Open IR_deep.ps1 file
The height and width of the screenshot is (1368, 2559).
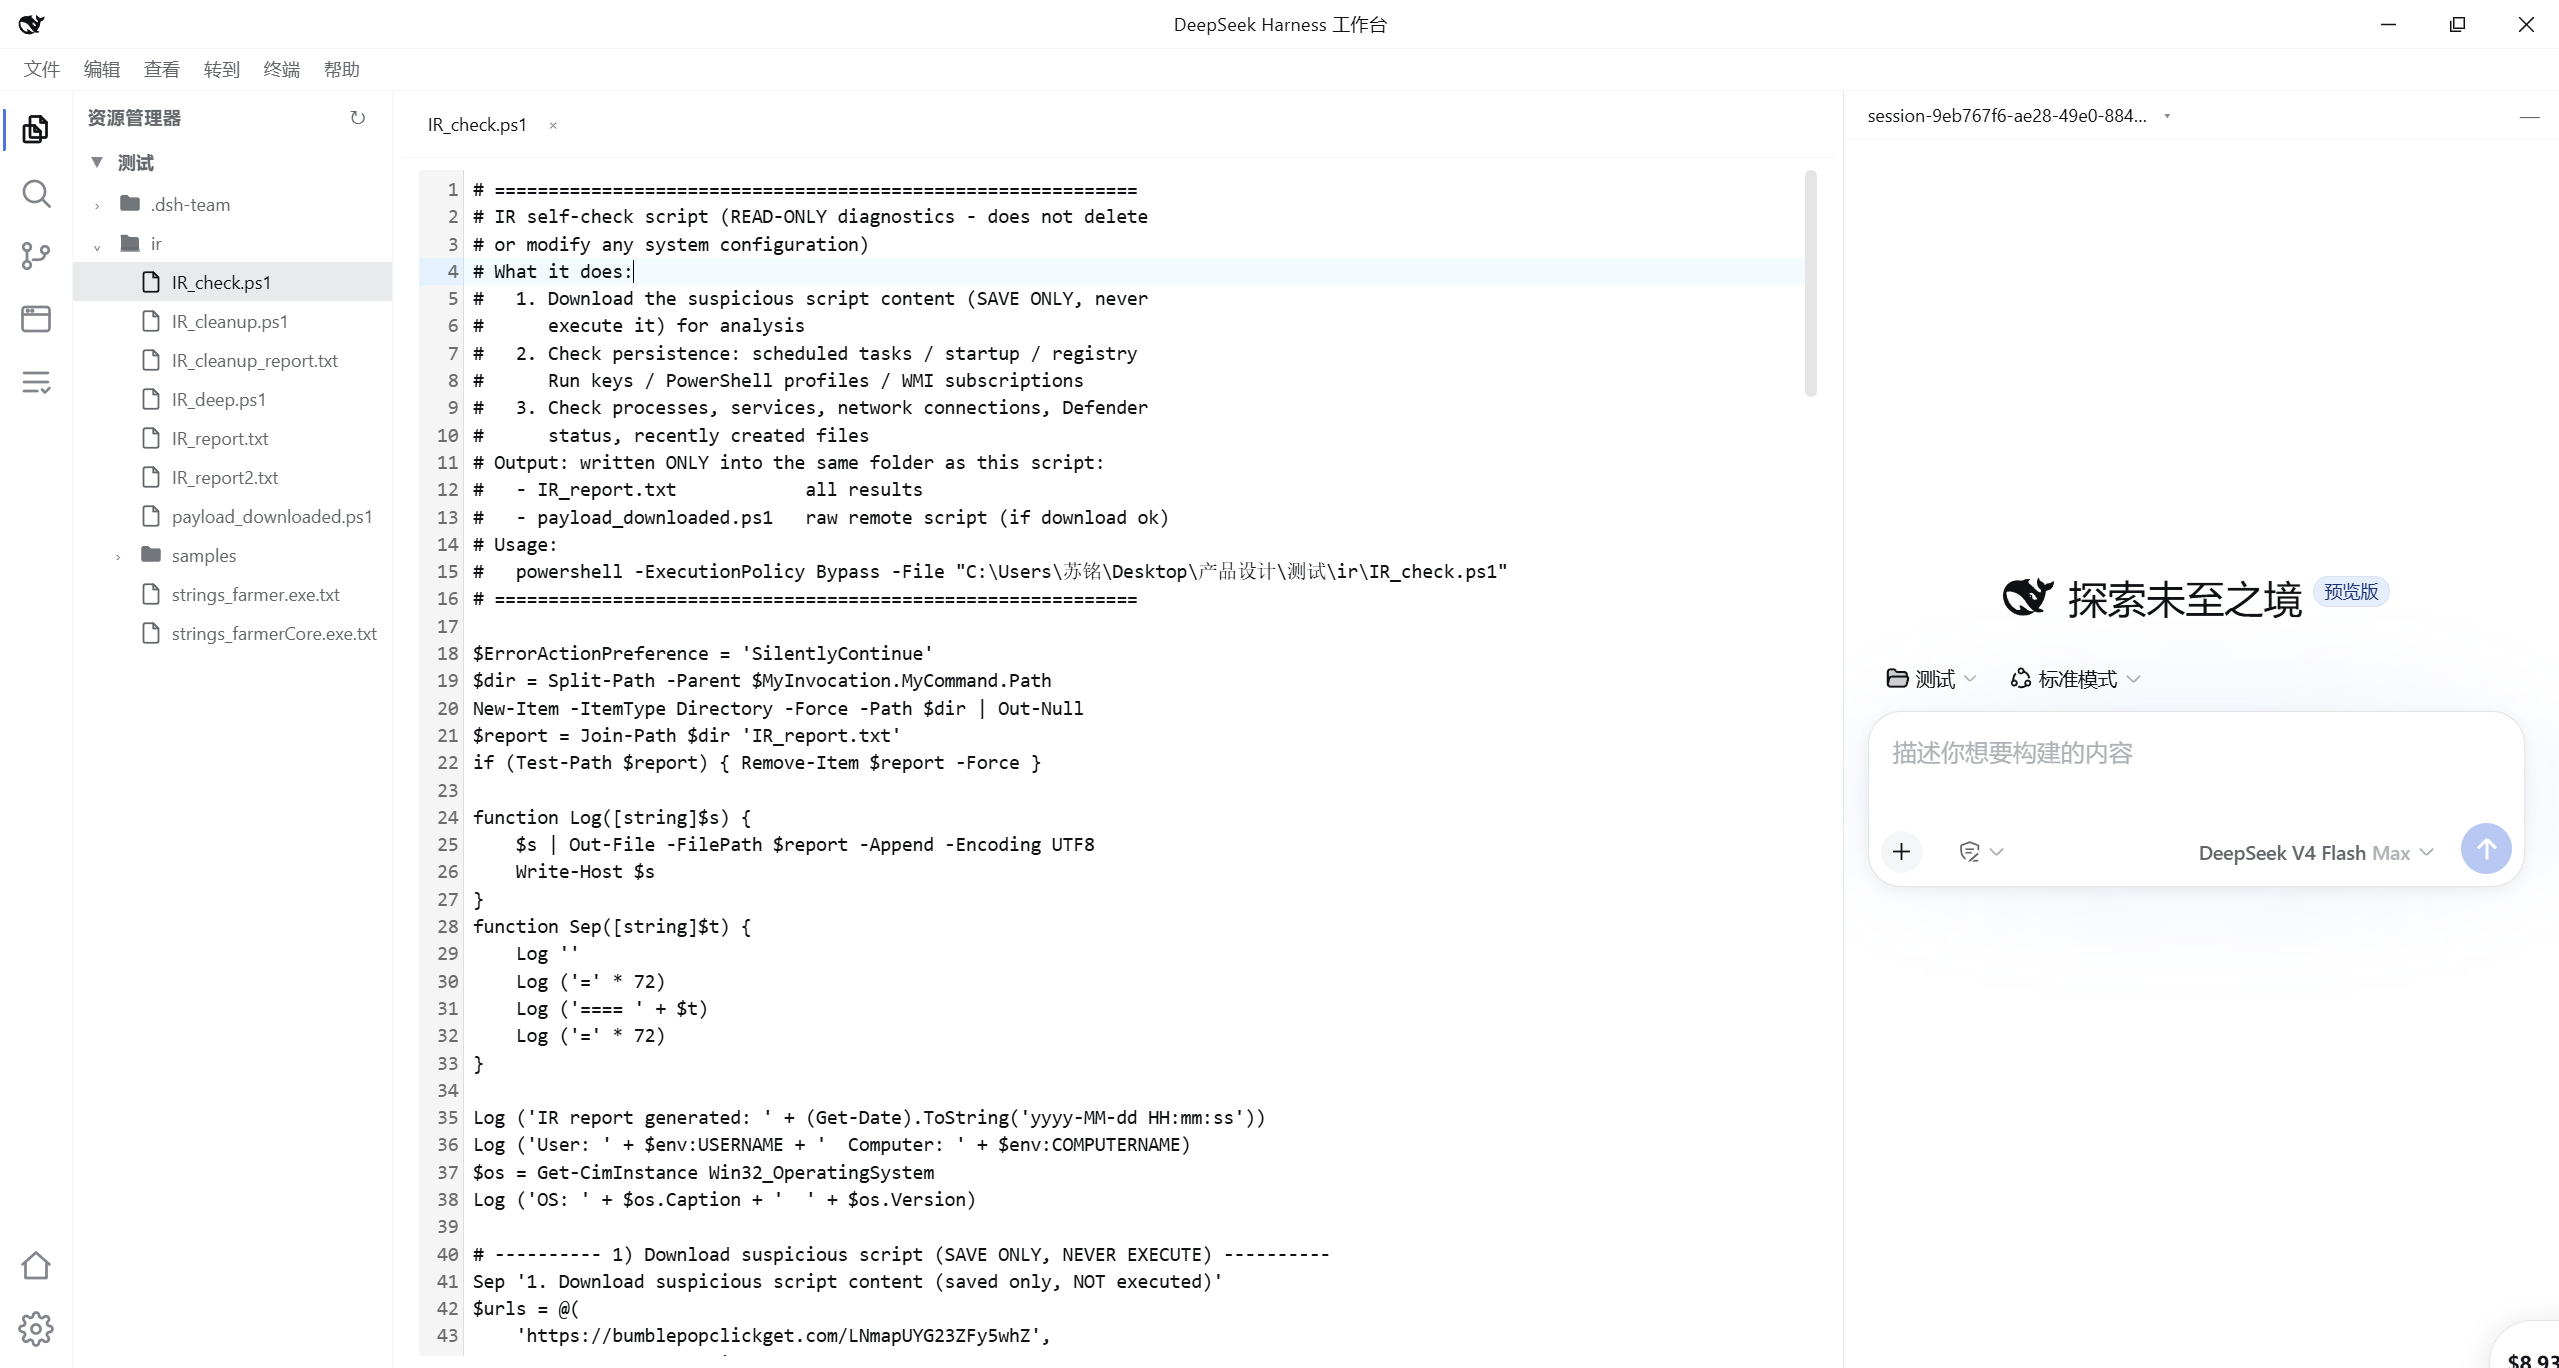[232, 399]
